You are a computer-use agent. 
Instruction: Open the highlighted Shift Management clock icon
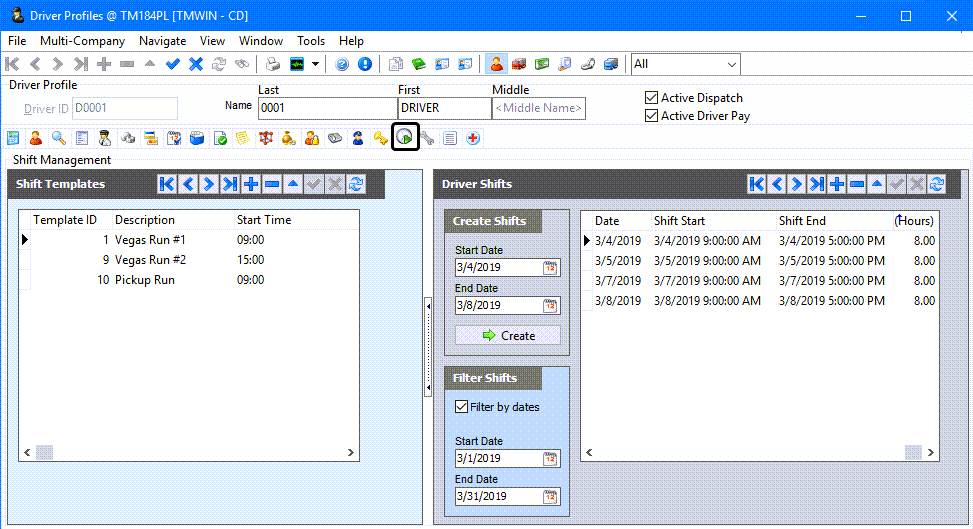[x=404, y=138]
